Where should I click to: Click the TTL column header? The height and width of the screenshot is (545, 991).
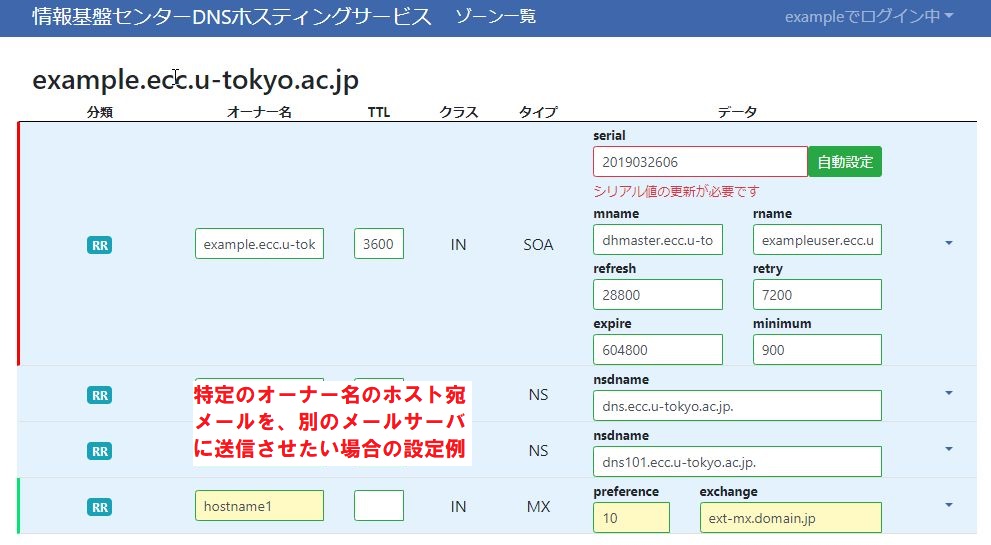point(379,112)
